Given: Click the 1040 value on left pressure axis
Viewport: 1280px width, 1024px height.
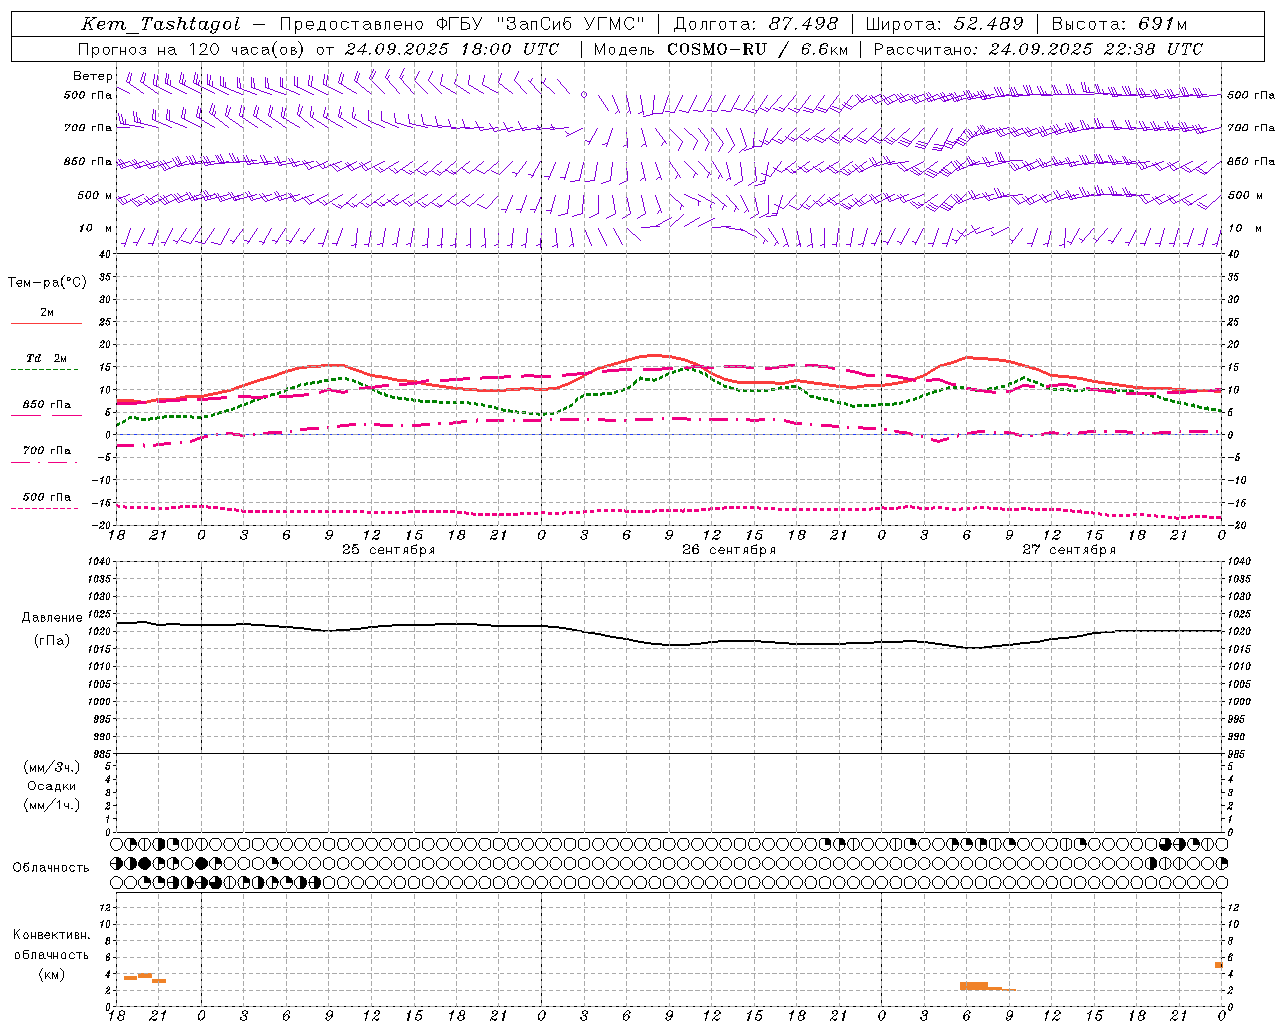Looking at the screenshot, I should [98, 561].
